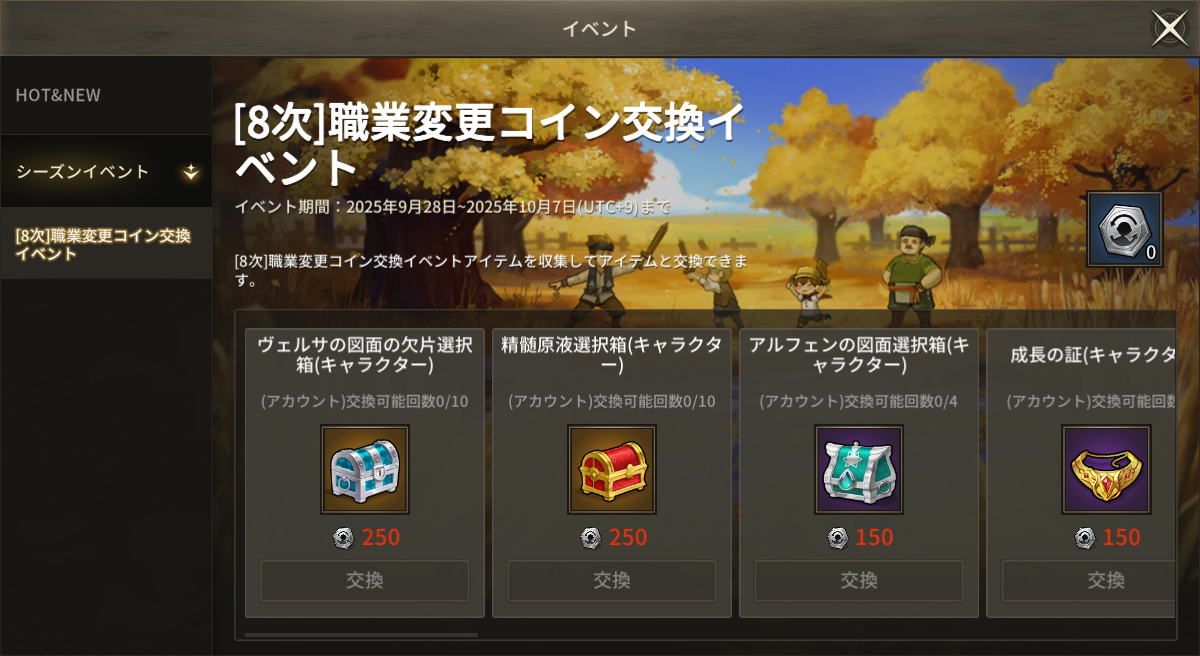Click the 成長の証(キャラクター) item title

(x=1093, y=355)
